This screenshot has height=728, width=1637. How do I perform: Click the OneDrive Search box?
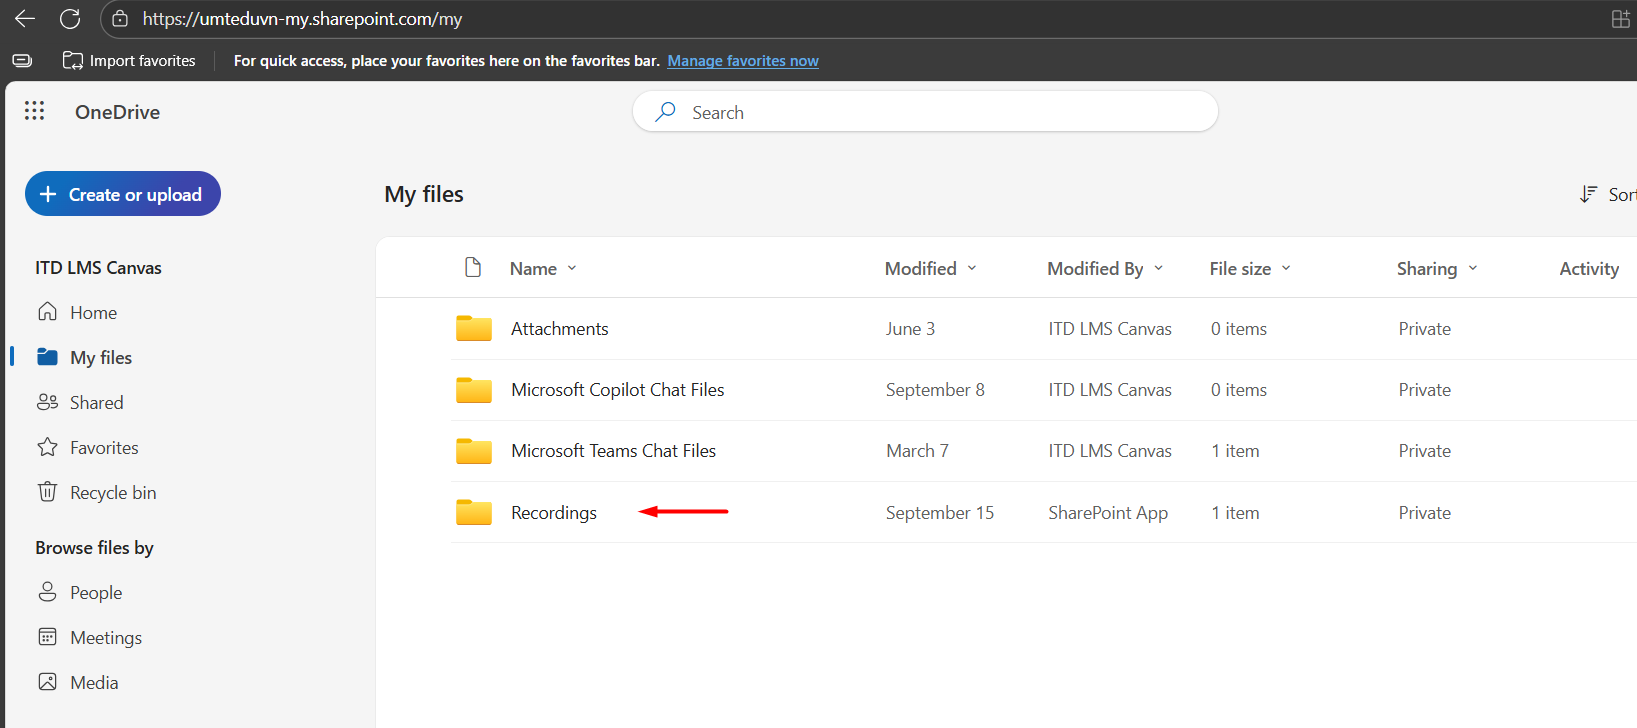(x=925, y=112)
